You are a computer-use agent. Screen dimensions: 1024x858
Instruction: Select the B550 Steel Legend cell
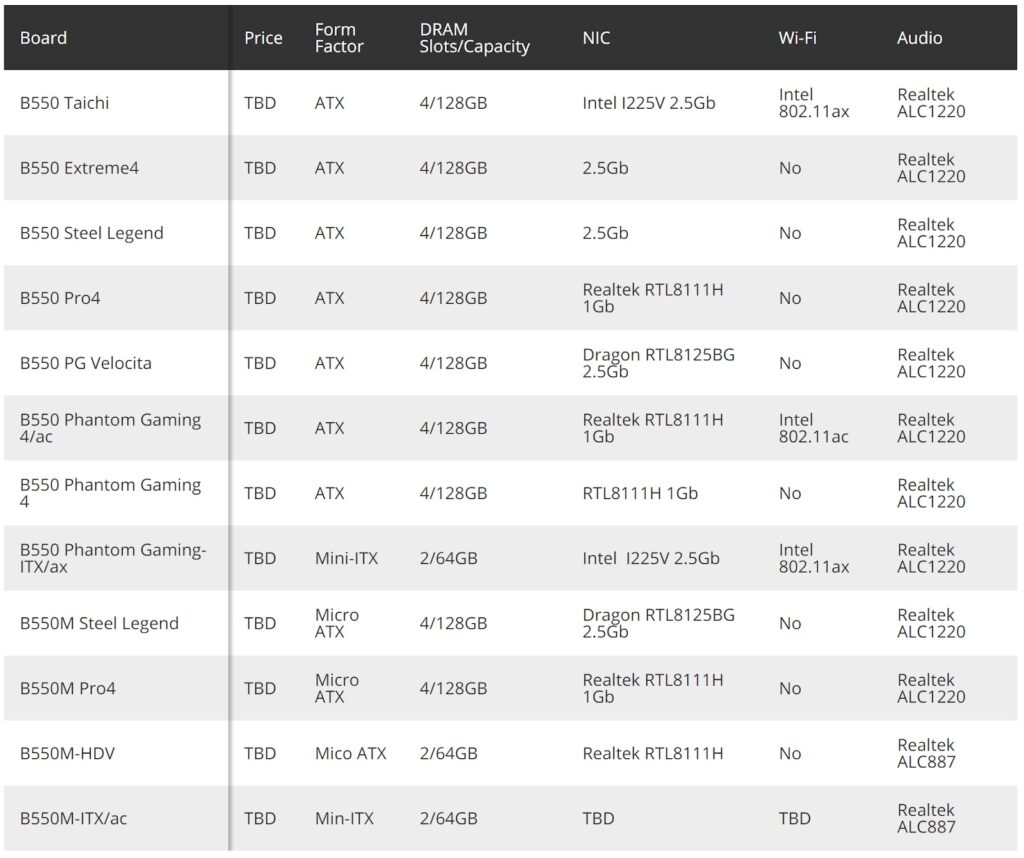[92, 233]
